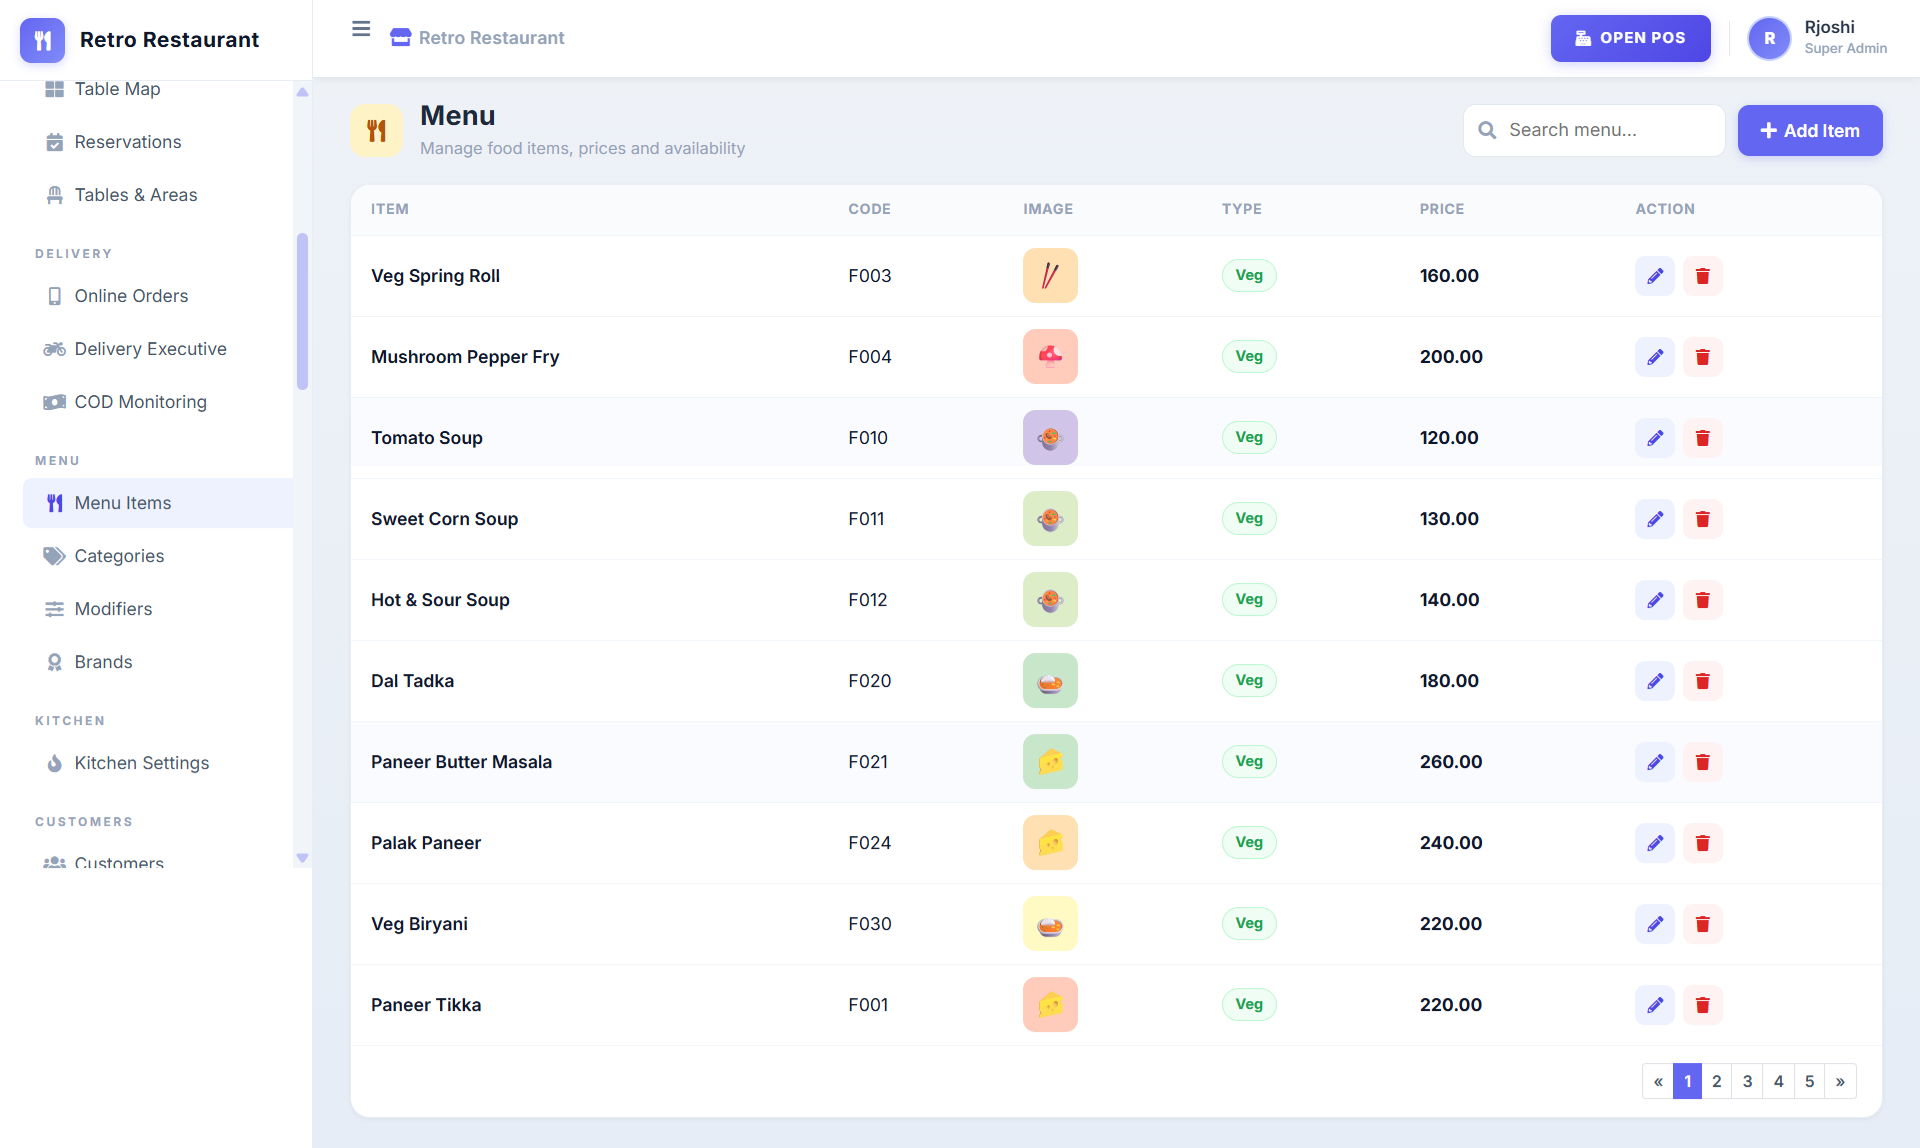Delete the Palak Paneer item
1920x1148 pixels.
(x=1703, y=843)
